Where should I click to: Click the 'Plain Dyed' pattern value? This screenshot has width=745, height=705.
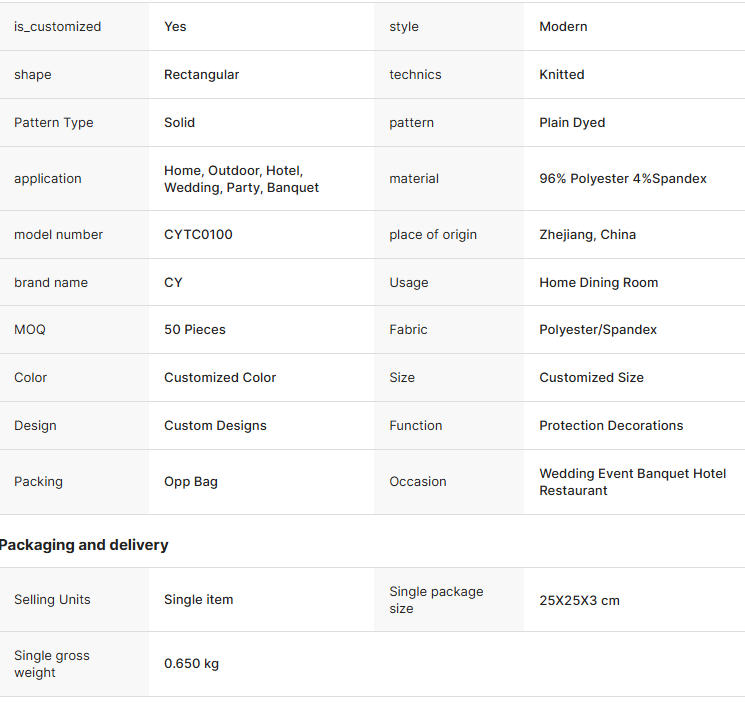tap(572, 123)
